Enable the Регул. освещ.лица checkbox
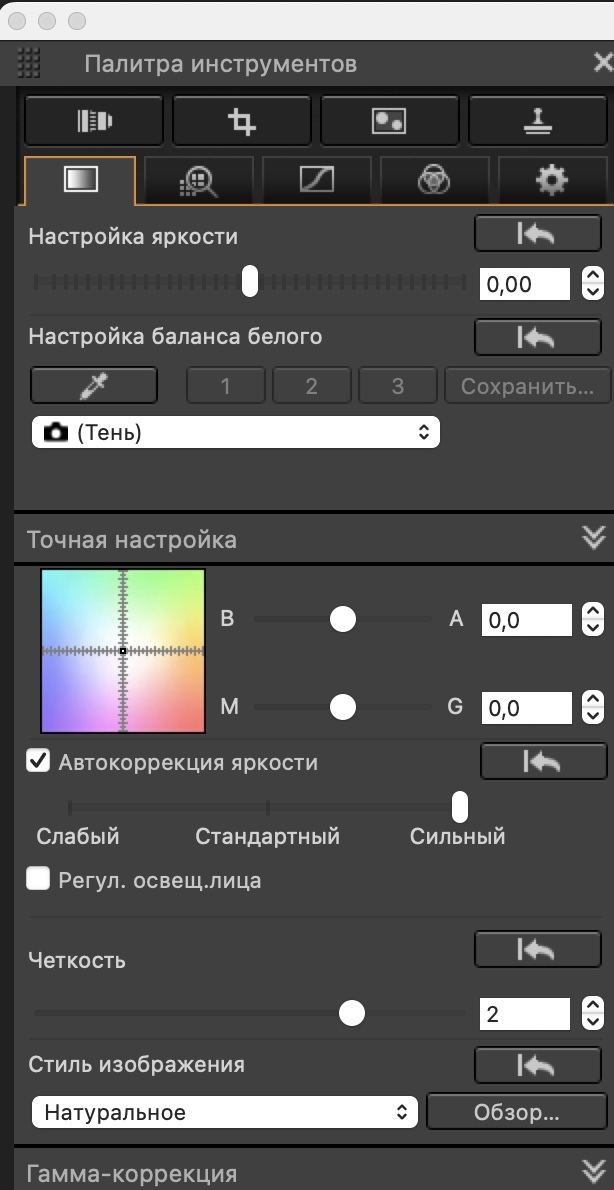 coord(39,880)
